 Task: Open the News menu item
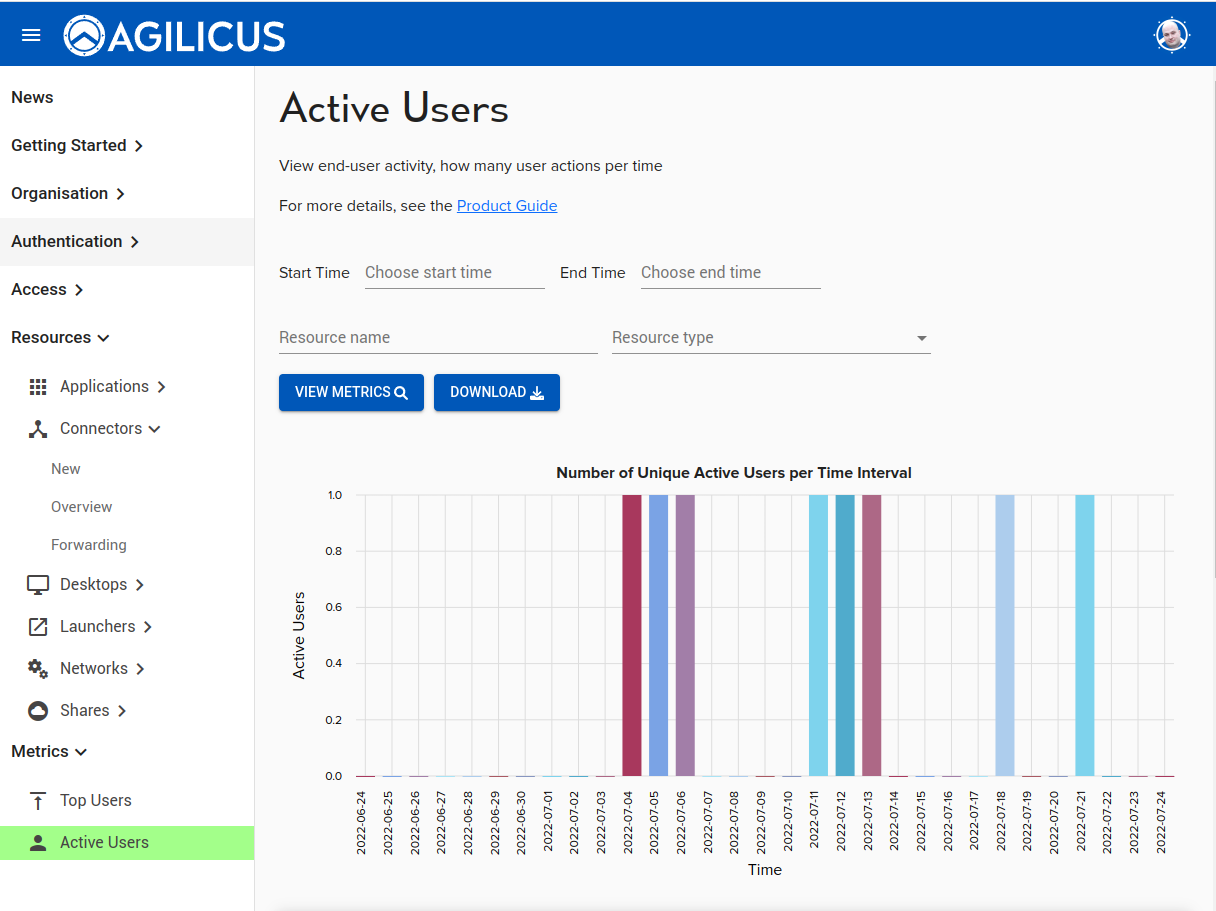pos(32,98)
